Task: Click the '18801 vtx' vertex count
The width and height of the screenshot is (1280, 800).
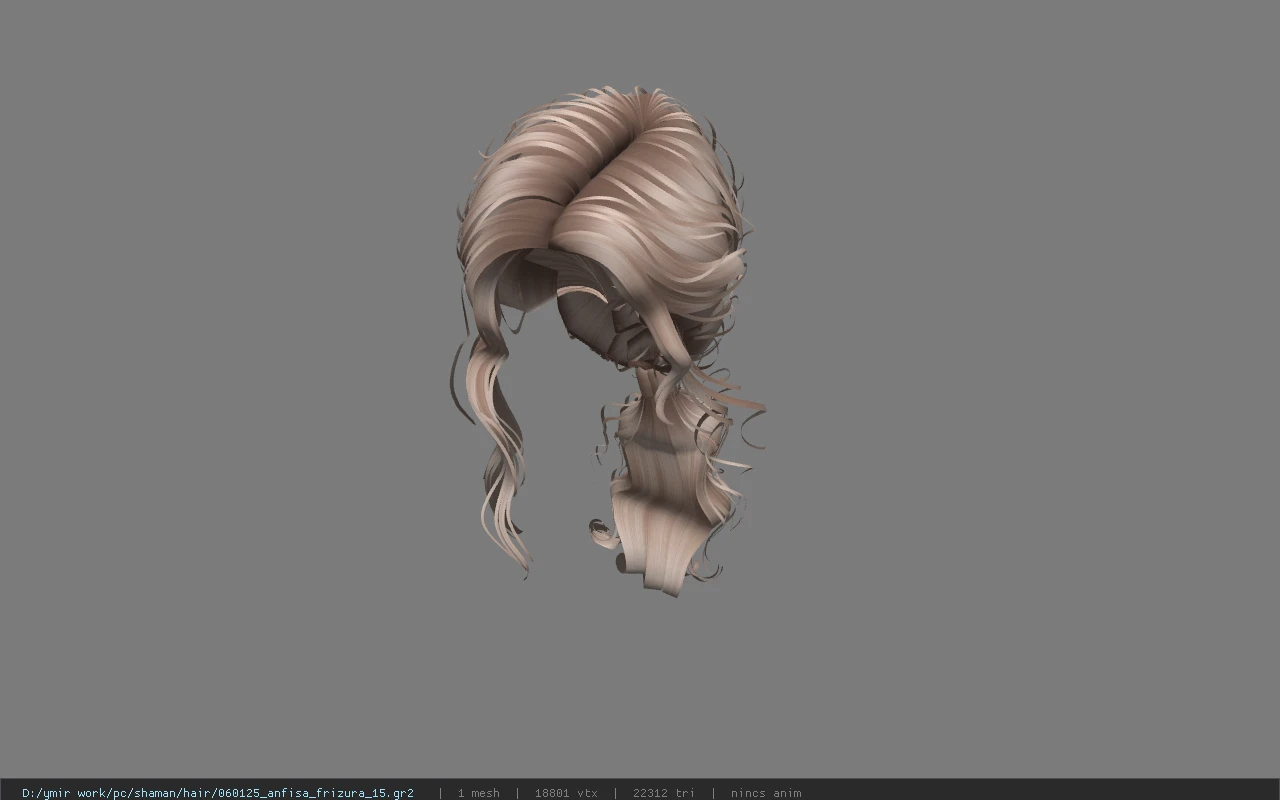Action: coord(566,793)
